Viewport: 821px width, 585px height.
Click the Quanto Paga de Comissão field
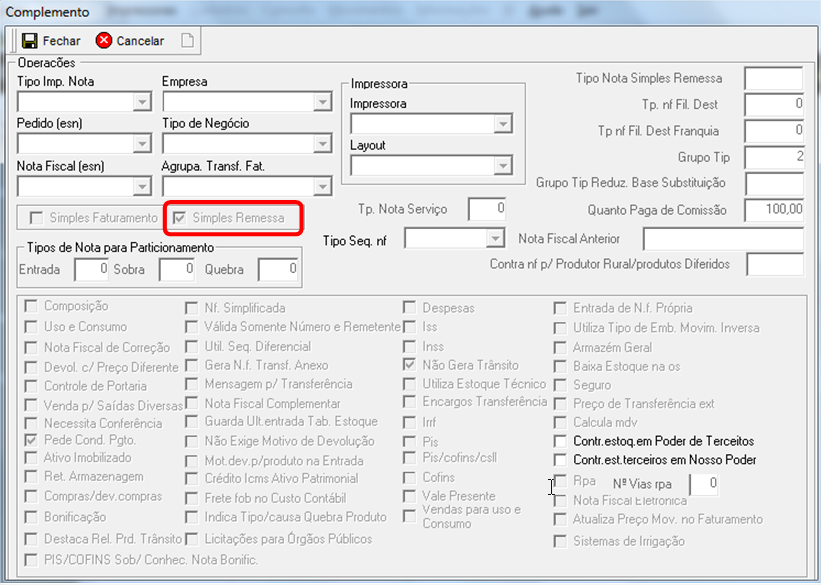click(773, 210)
